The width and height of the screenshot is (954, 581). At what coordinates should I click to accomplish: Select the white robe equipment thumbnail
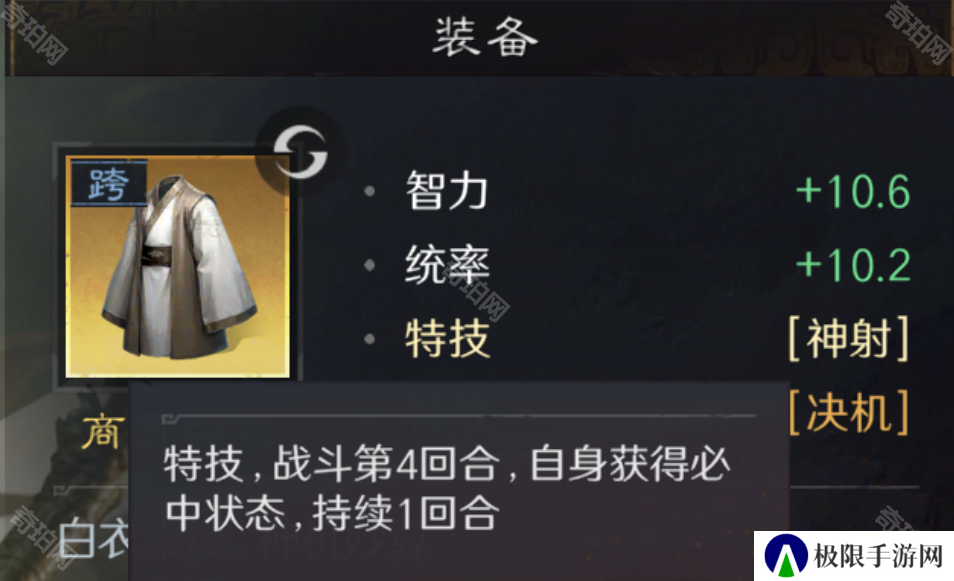click(x=178, y=266)
